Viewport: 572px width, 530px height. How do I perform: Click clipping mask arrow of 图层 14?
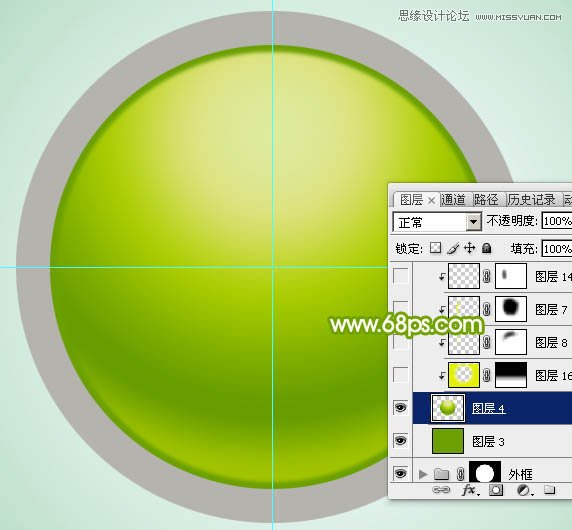pyautogui.click(x=442, y=277)
